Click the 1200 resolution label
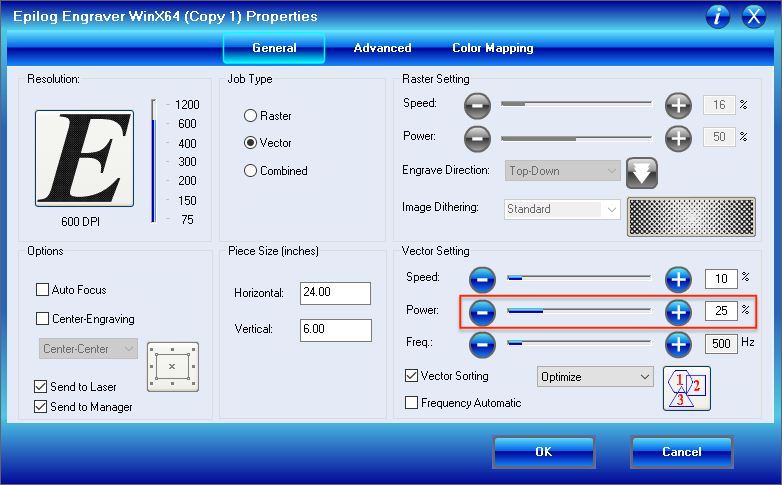The image size is (782, 485). 187,105
